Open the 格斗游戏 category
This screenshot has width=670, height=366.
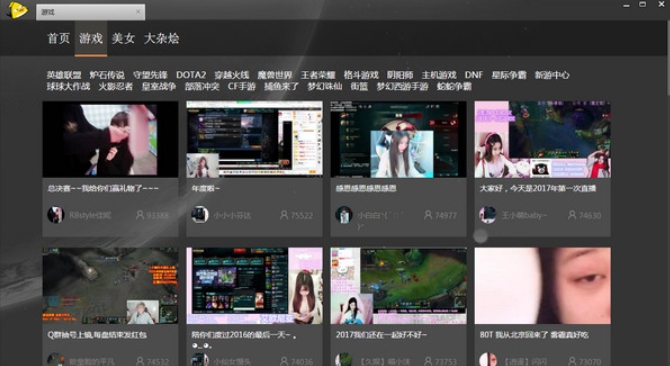click(x=361, y=75)
